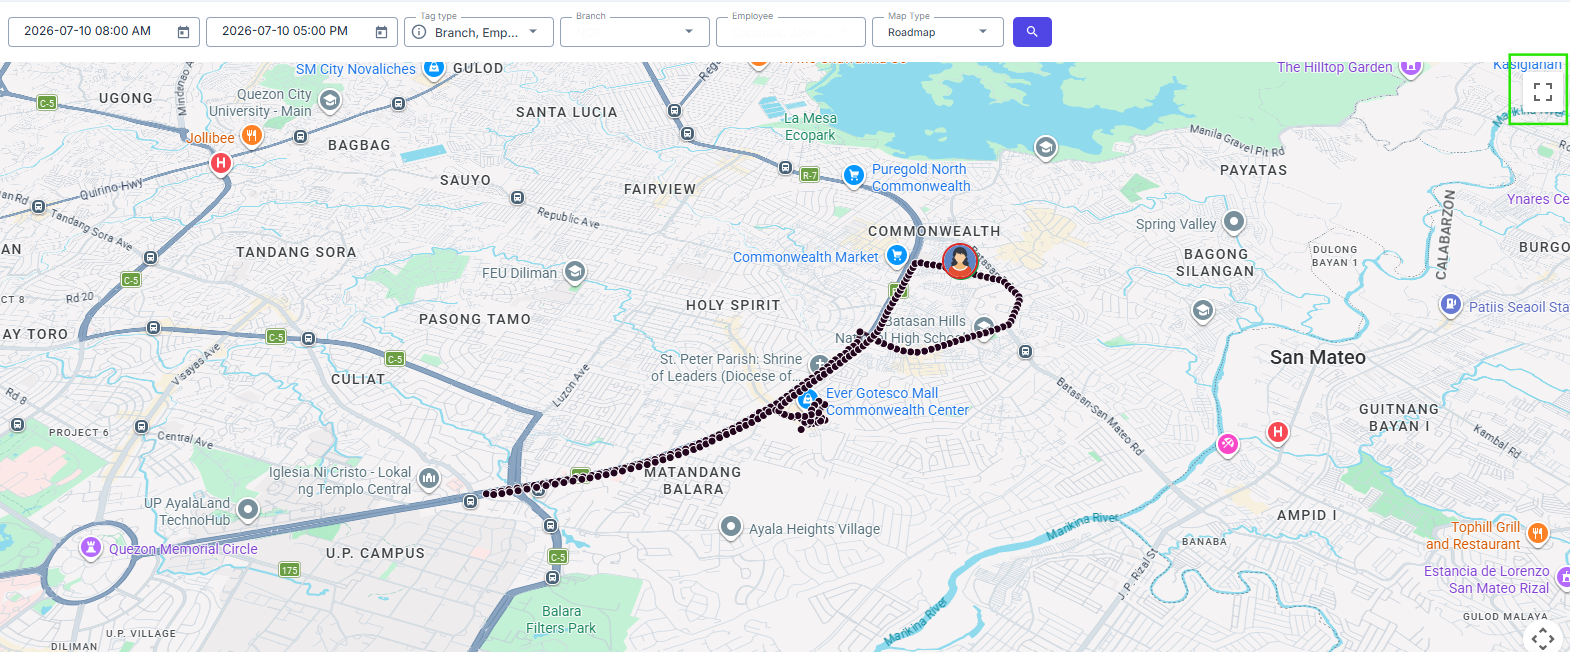Click the Puregold North Commonwealth cart pin
1570x652 pixels.
(x=853, y=175)
